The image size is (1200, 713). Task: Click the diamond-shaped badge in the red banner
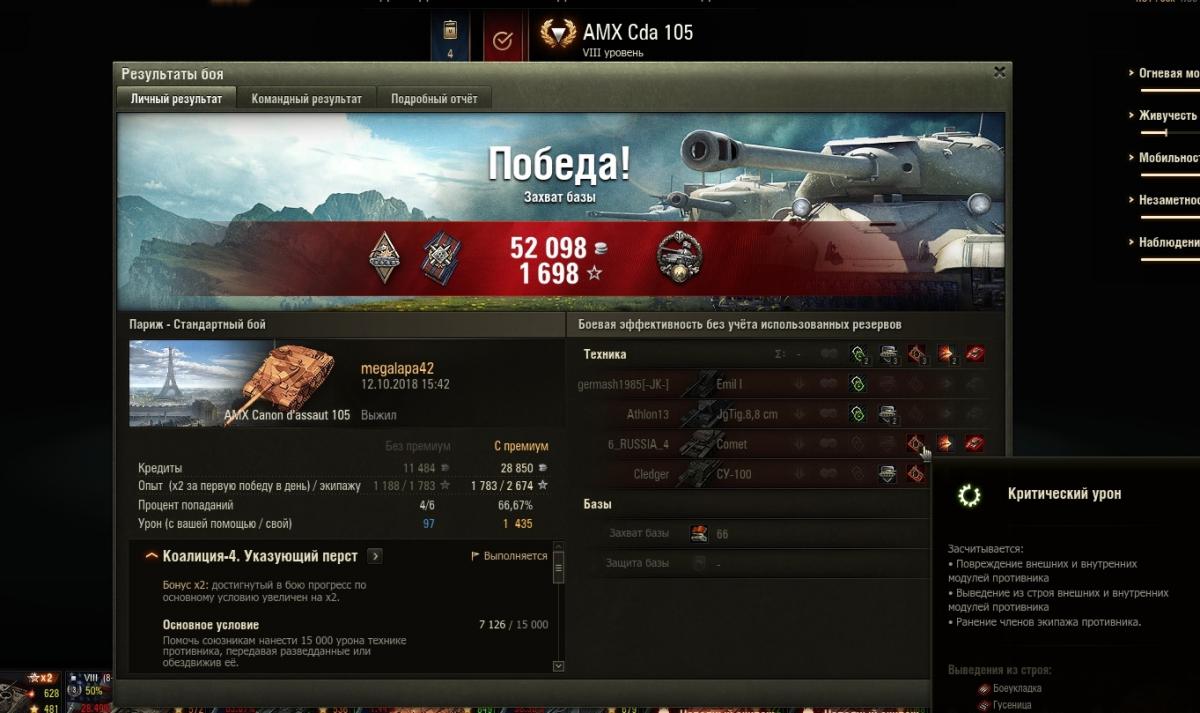[x=385, y=257]
